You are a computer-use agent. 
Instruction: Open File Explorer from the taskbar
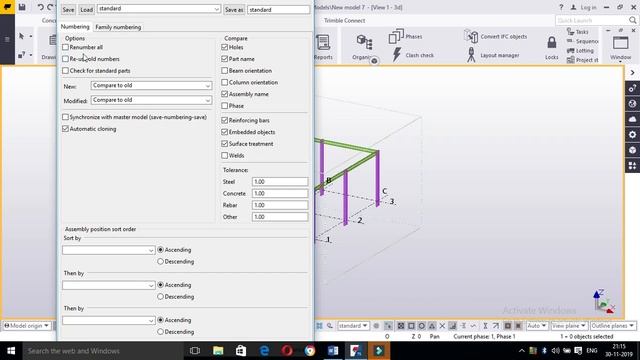coord(218,351)
